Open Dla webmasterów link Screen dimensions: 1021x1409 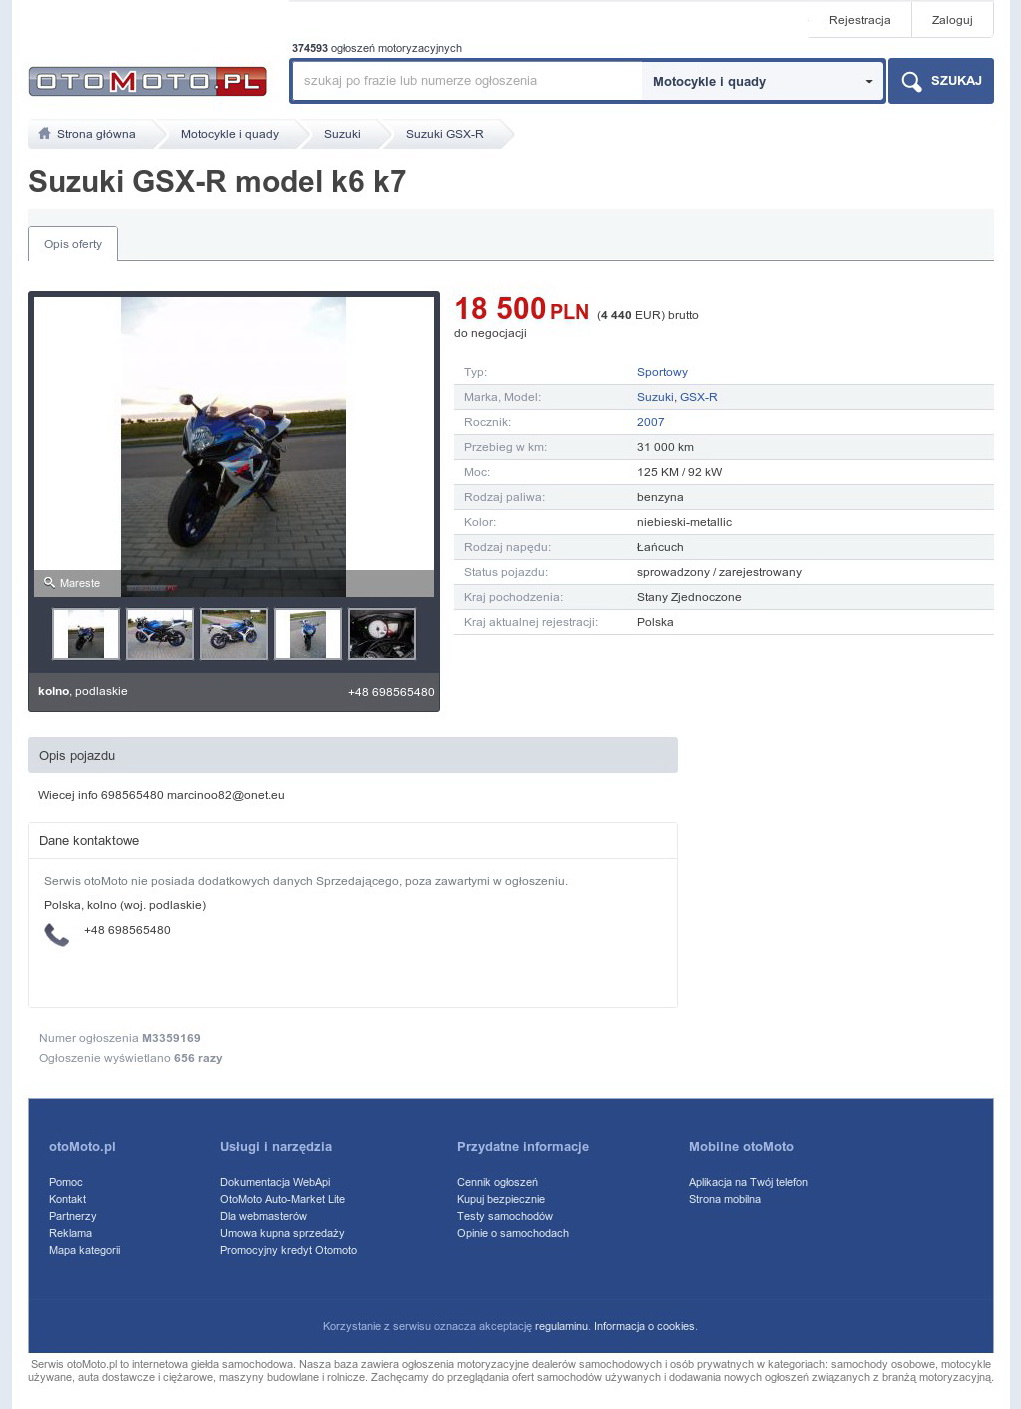[263, 1216]
